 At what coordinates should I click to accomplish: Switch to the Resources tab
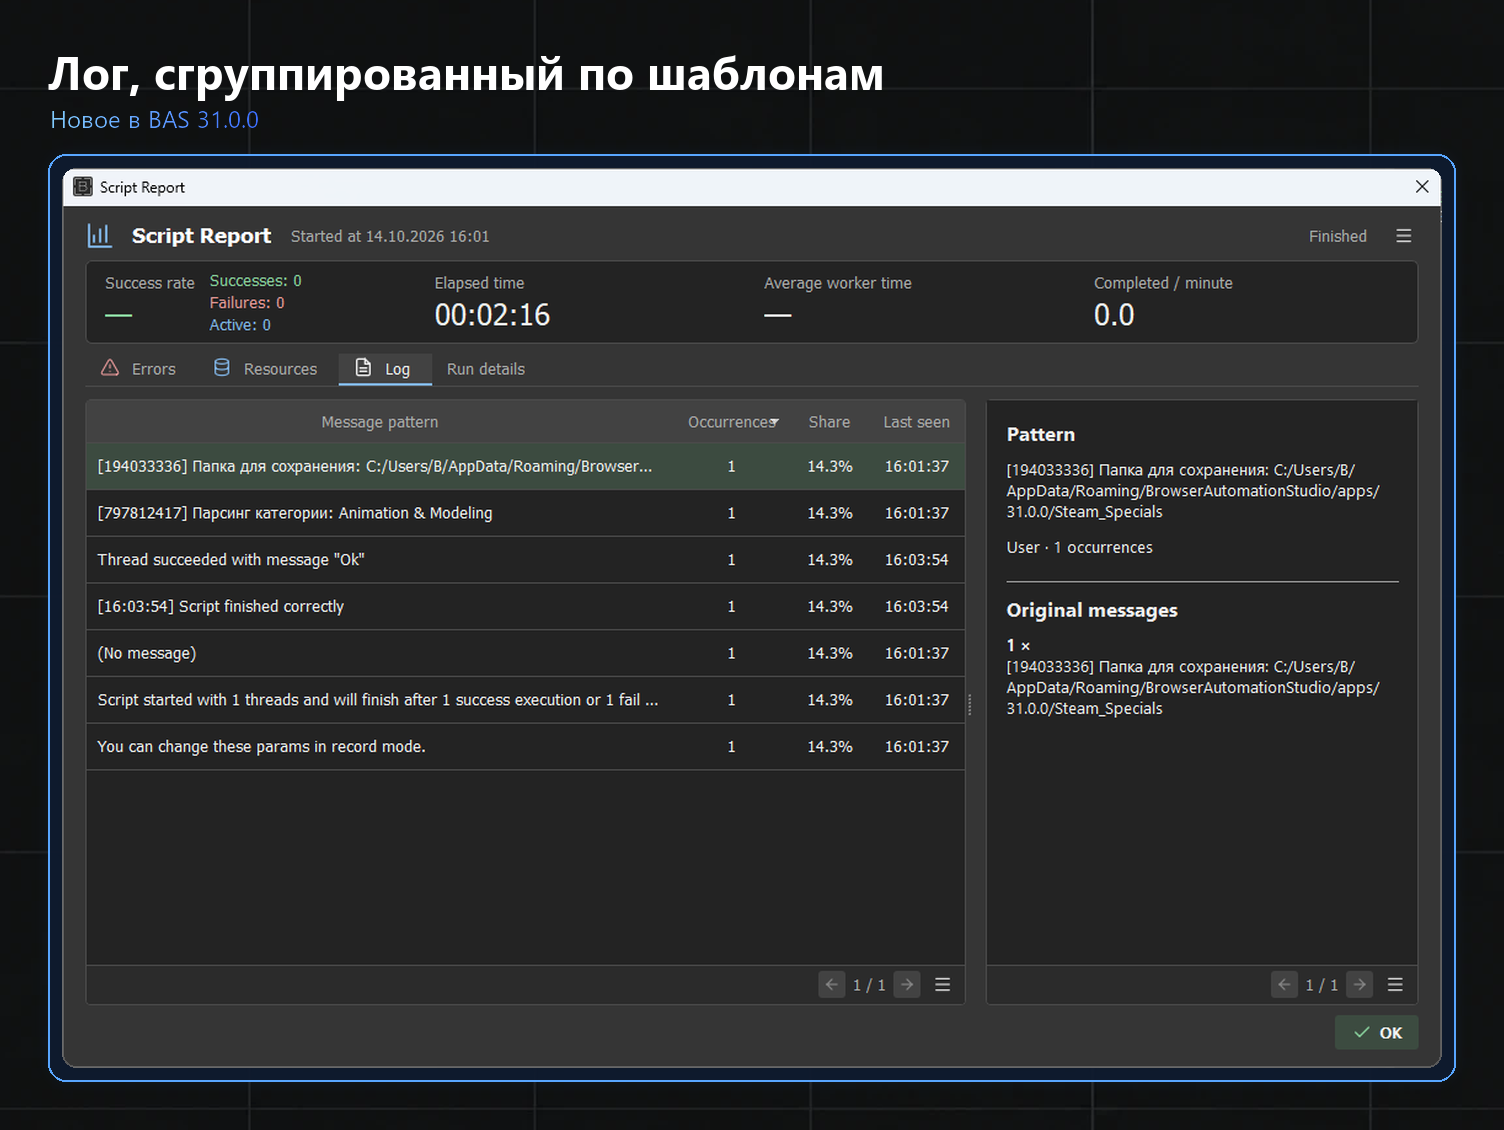click(266, 369)
